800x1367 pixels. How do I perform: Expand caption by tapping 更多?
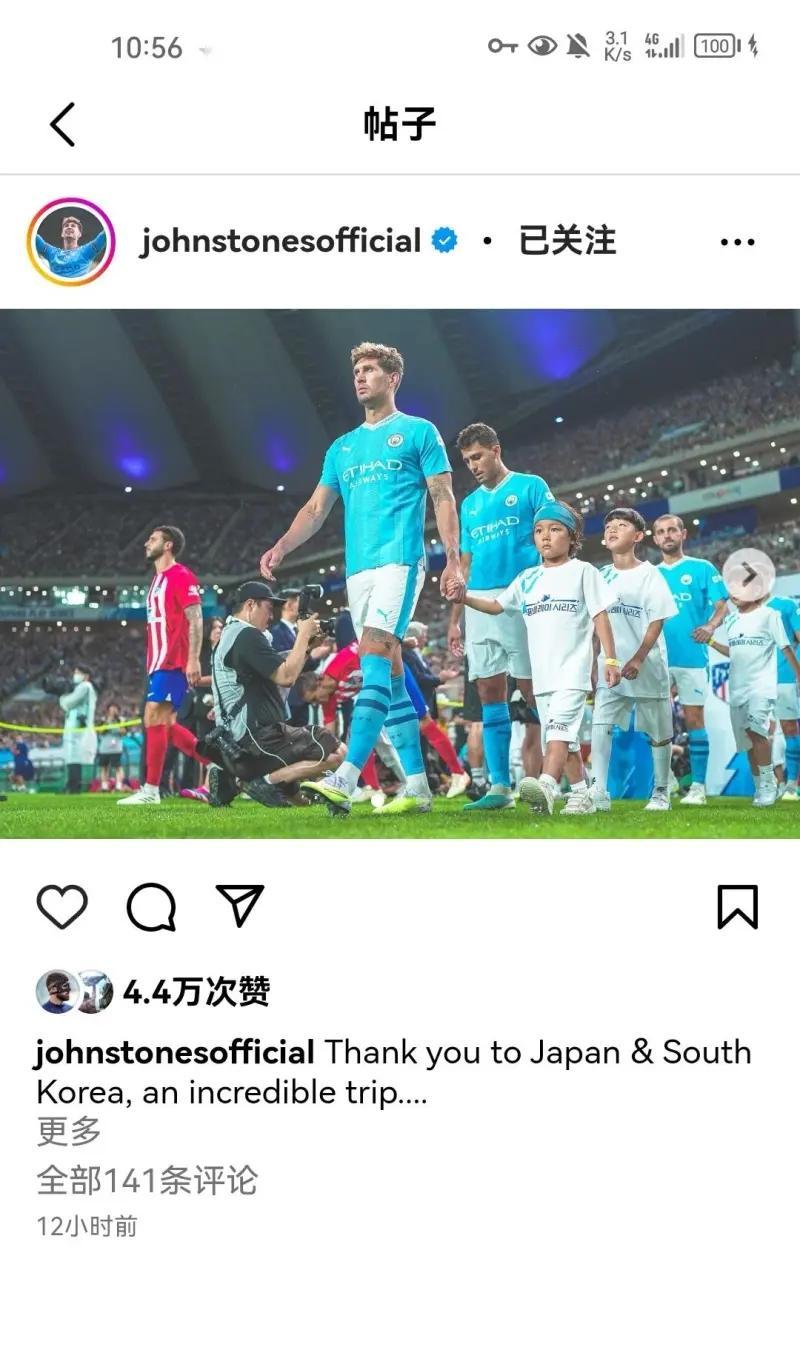point(69,1132)
